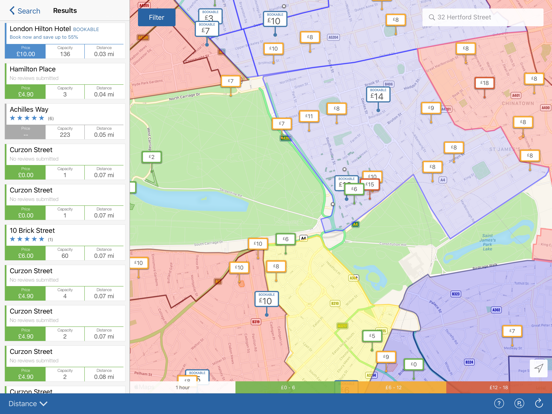Open the help question-mark icon
Image resolution: width=552 pixels, height=414 pixels.
[499, 403]
